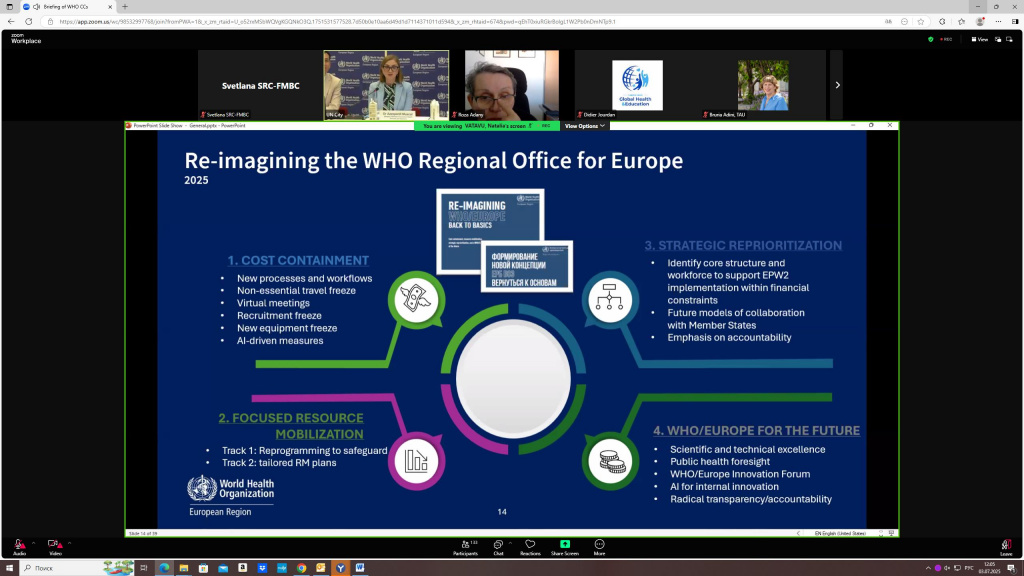This screenshot has width=1024, height=576.
Task: Click the green Share Screen button
Action: pos(565,545)
